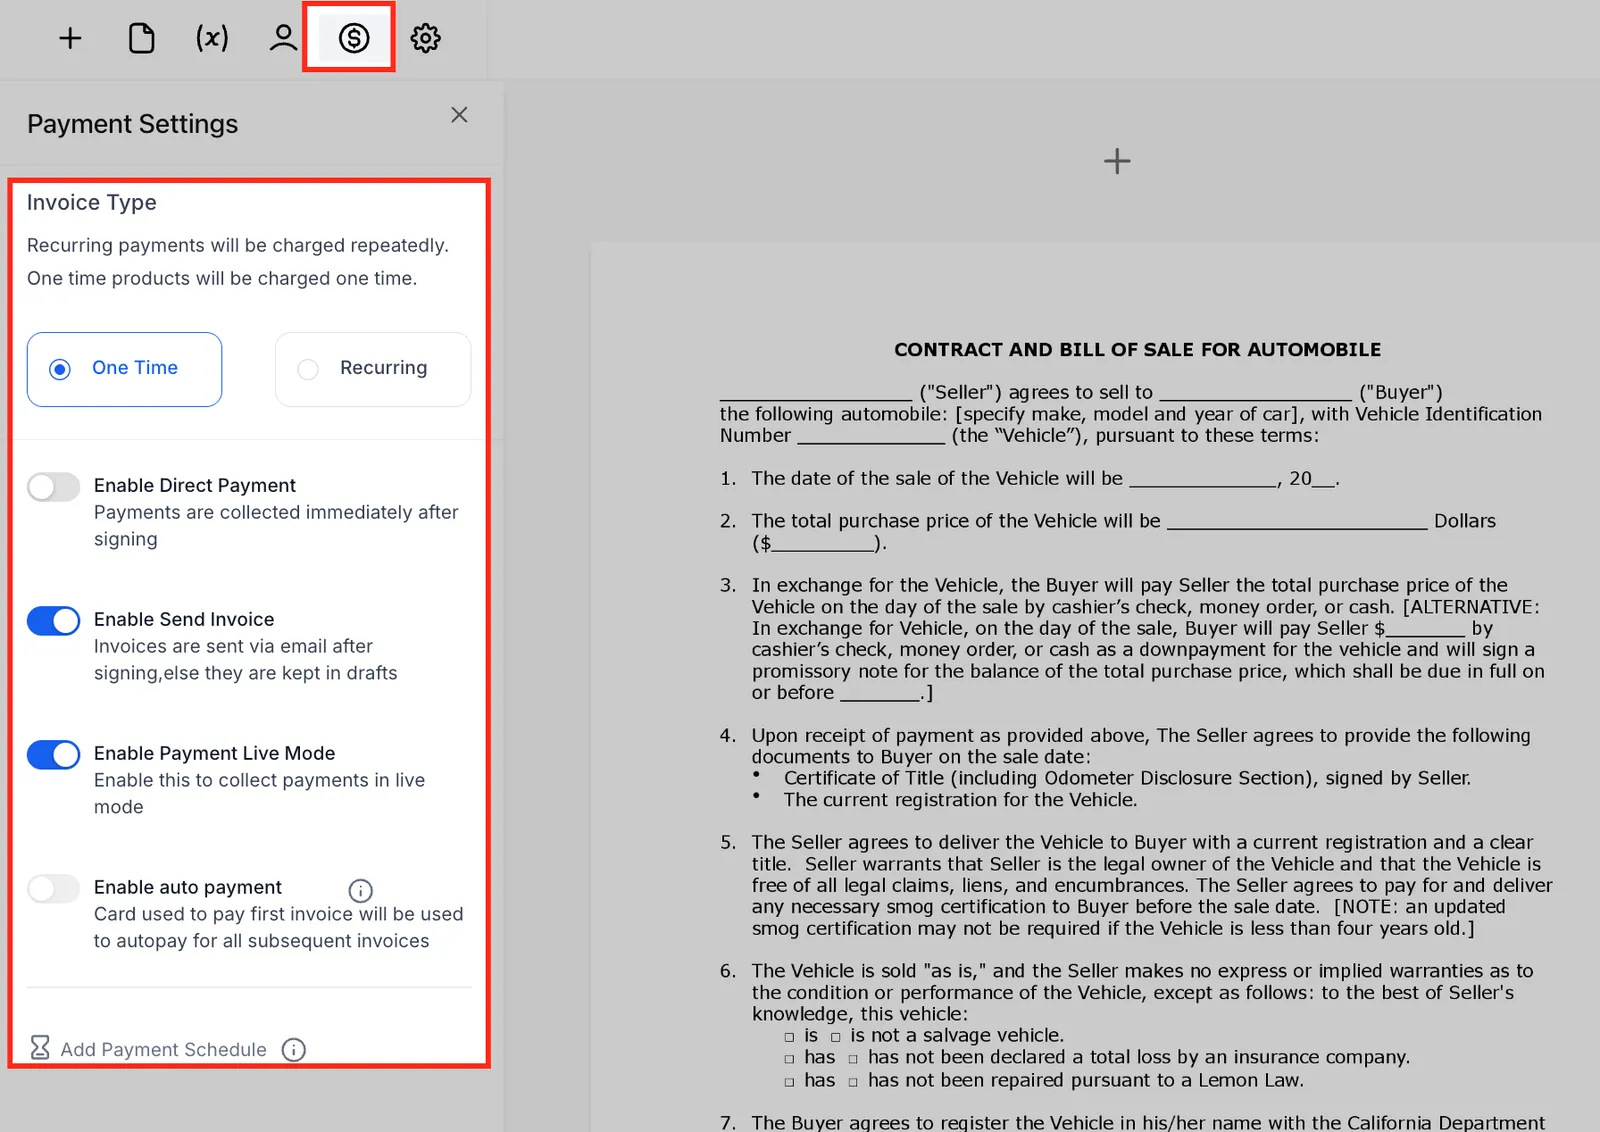Image resolution: width=1600 pixels, height=1132 pixels.
Task: Turn on Enable Direct Payment toggle
Action: click(53, 487)
